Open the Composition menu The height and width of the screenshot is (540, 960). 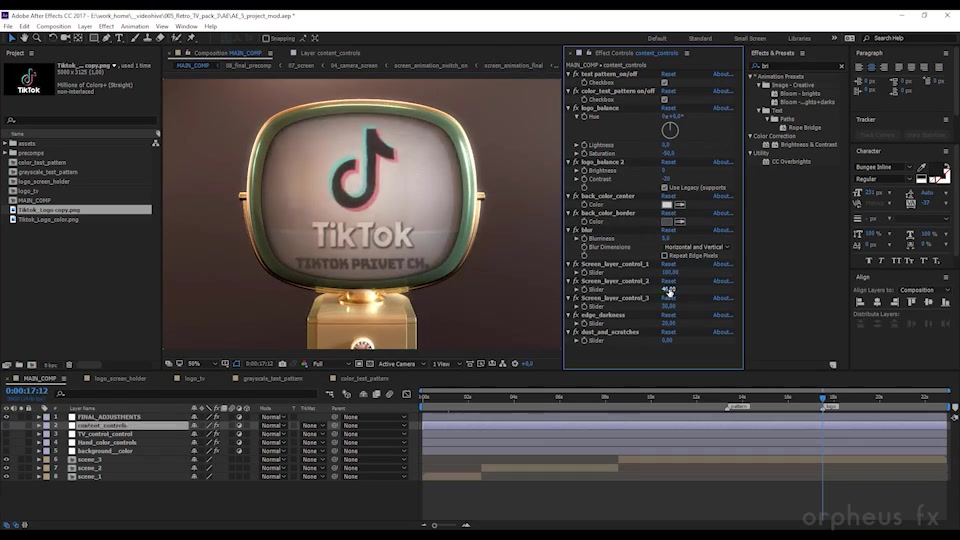[x=53, y=26]
